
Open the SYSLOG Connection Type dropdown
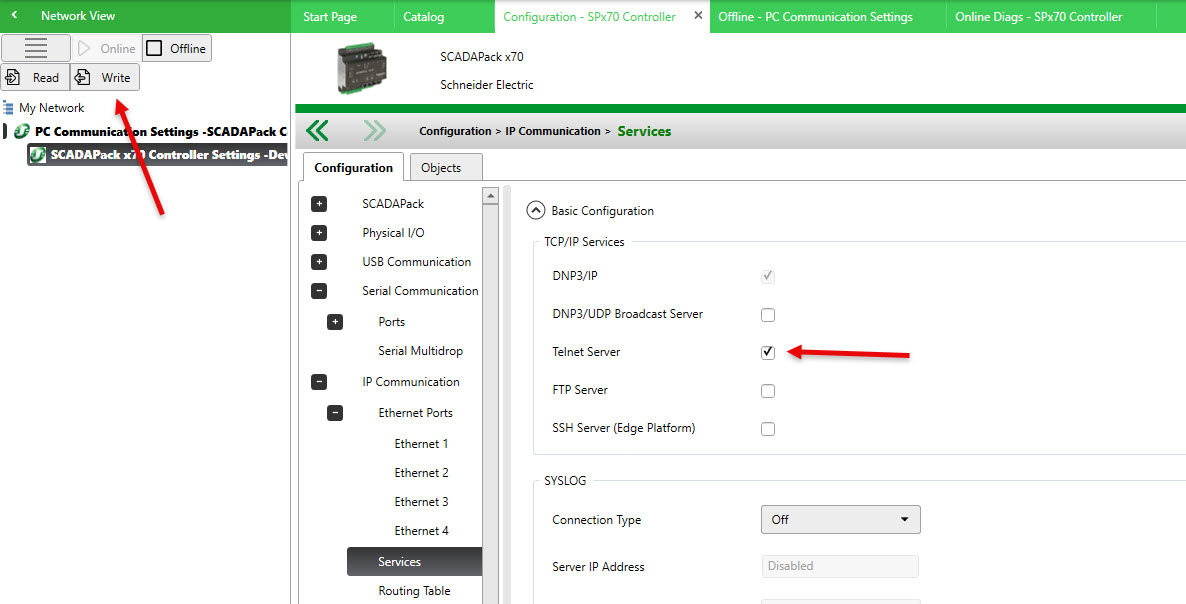(840, 519)
